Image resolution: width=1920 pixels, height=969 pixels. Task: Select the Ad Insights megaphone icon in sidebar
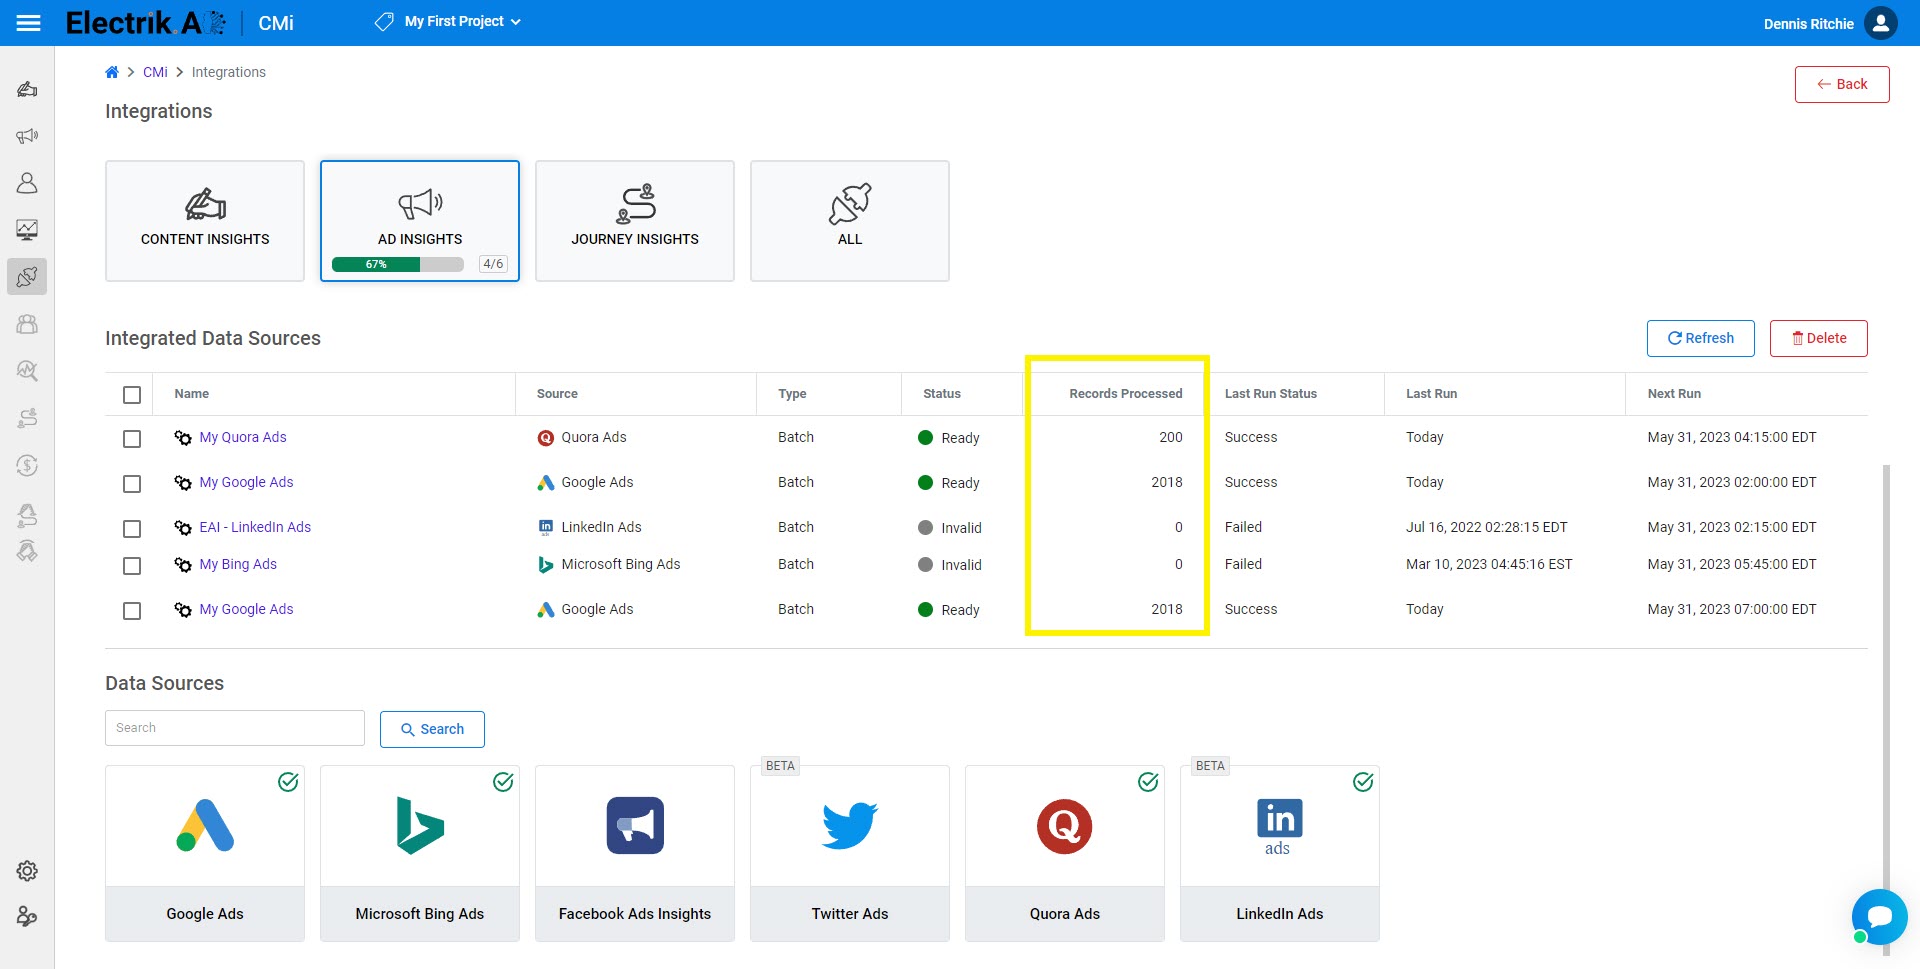pos(27,135)
